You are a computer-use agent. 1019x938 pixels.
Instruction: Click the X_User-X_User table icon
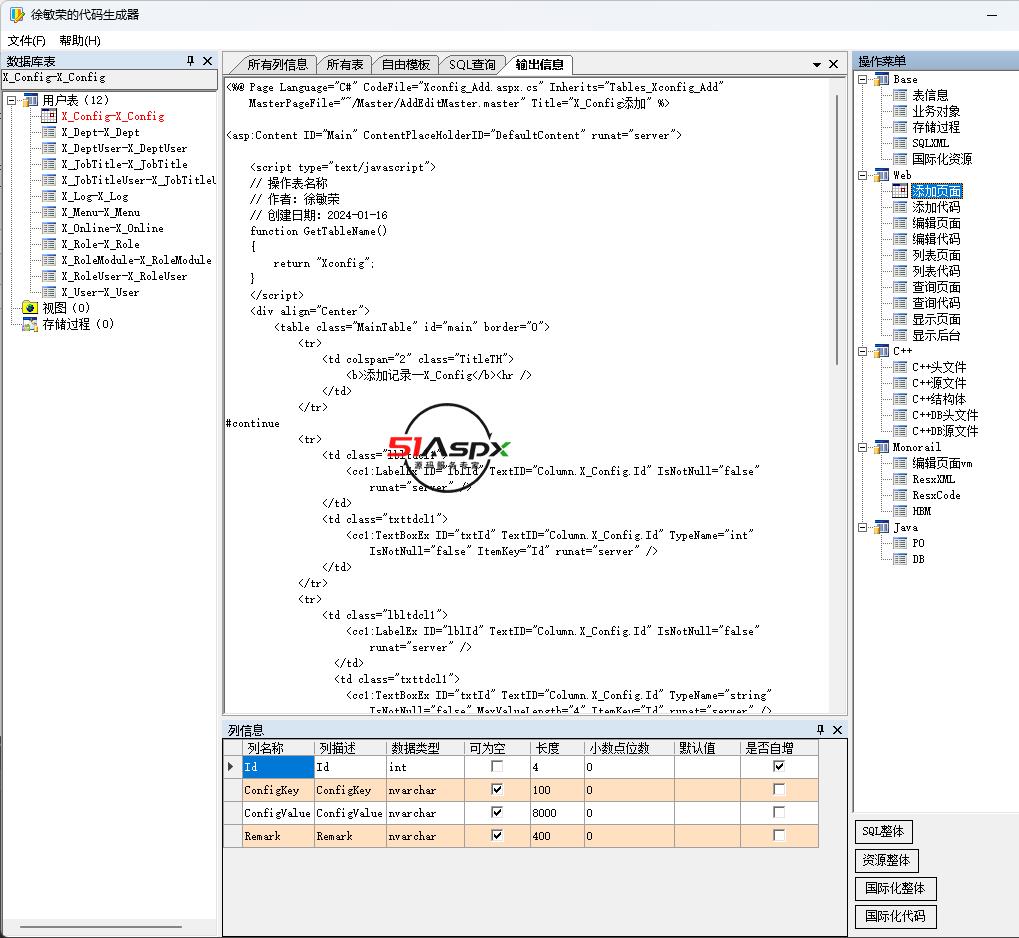(x=49, y=292)
